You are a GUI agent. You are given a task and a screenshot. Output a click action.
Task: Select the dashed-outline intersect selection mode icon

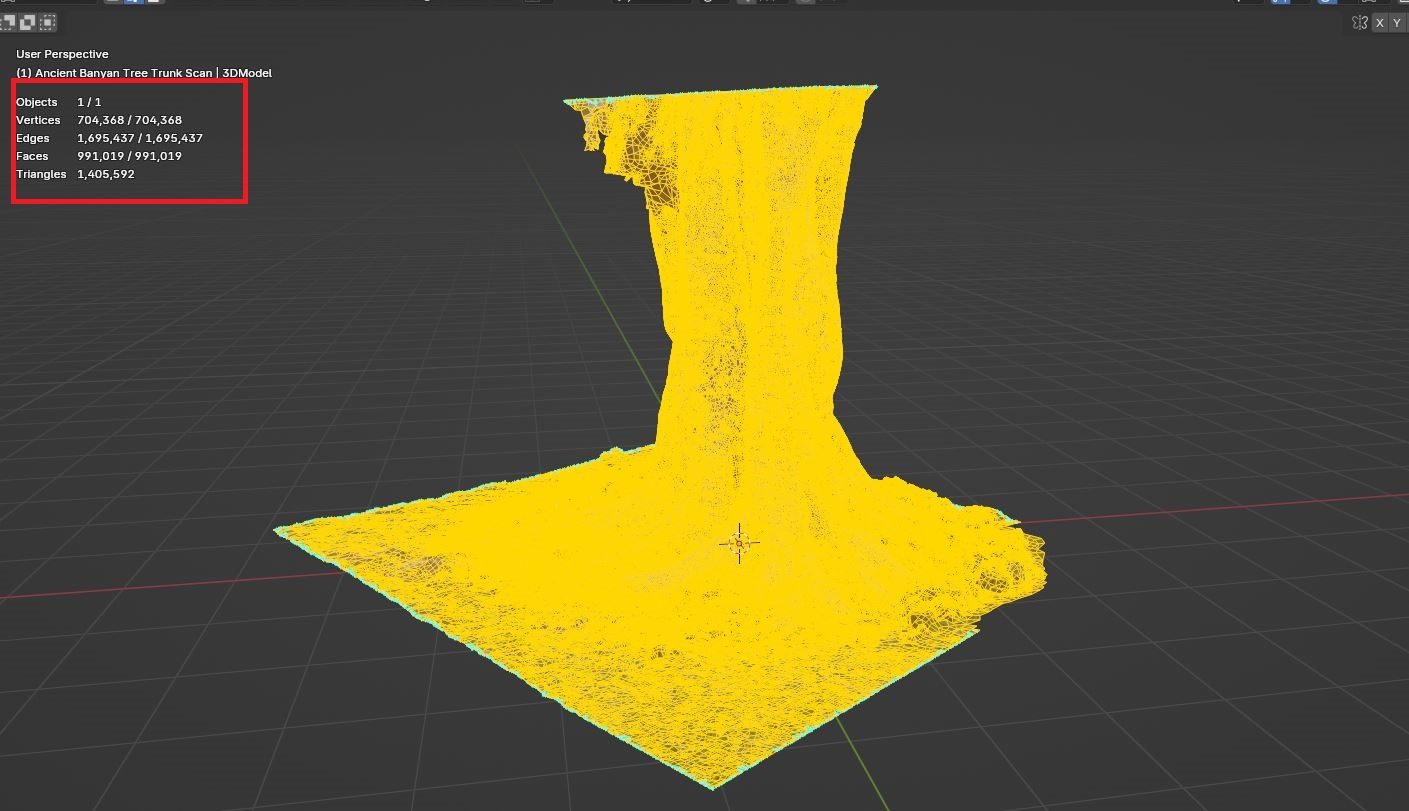tap(48, 21)
